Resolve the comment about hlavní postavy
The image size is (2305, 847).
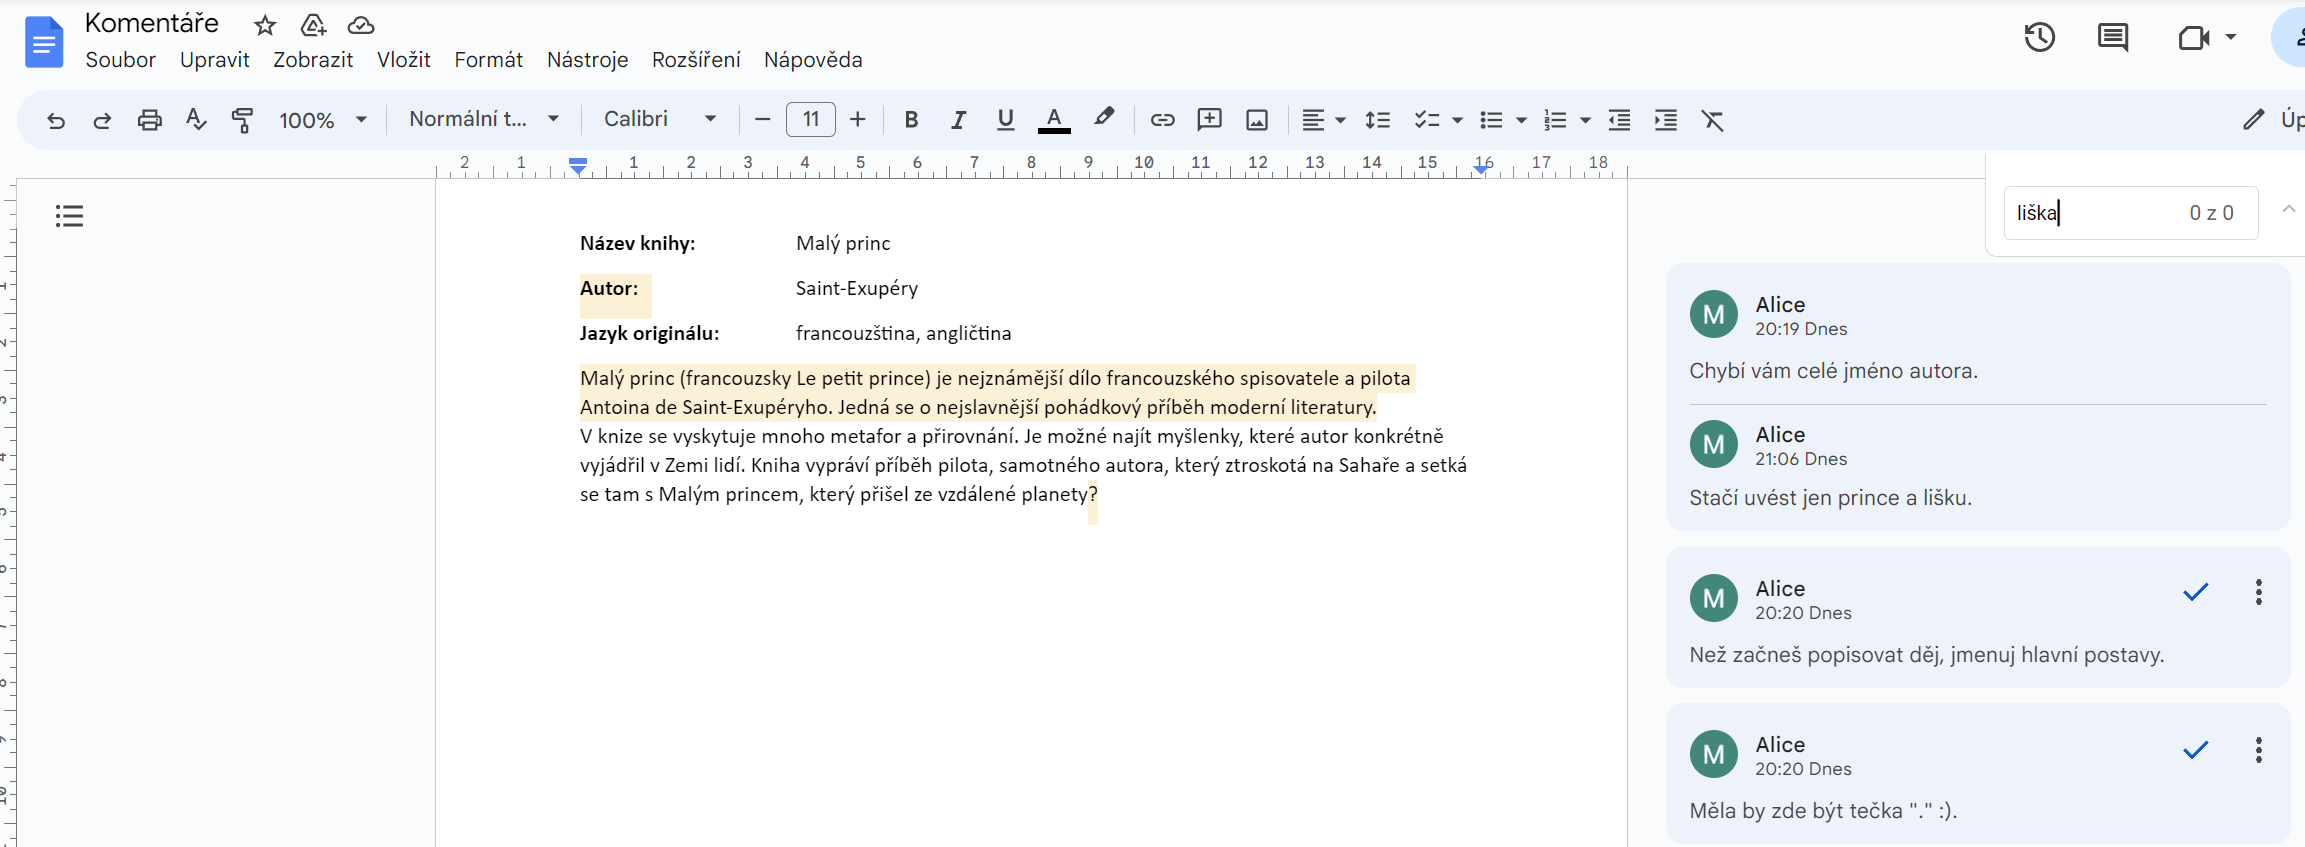coord(2195,593)
